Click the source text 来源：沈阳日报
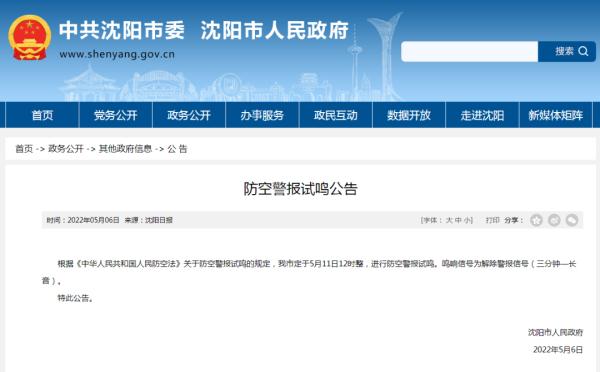 coord(148,220)
